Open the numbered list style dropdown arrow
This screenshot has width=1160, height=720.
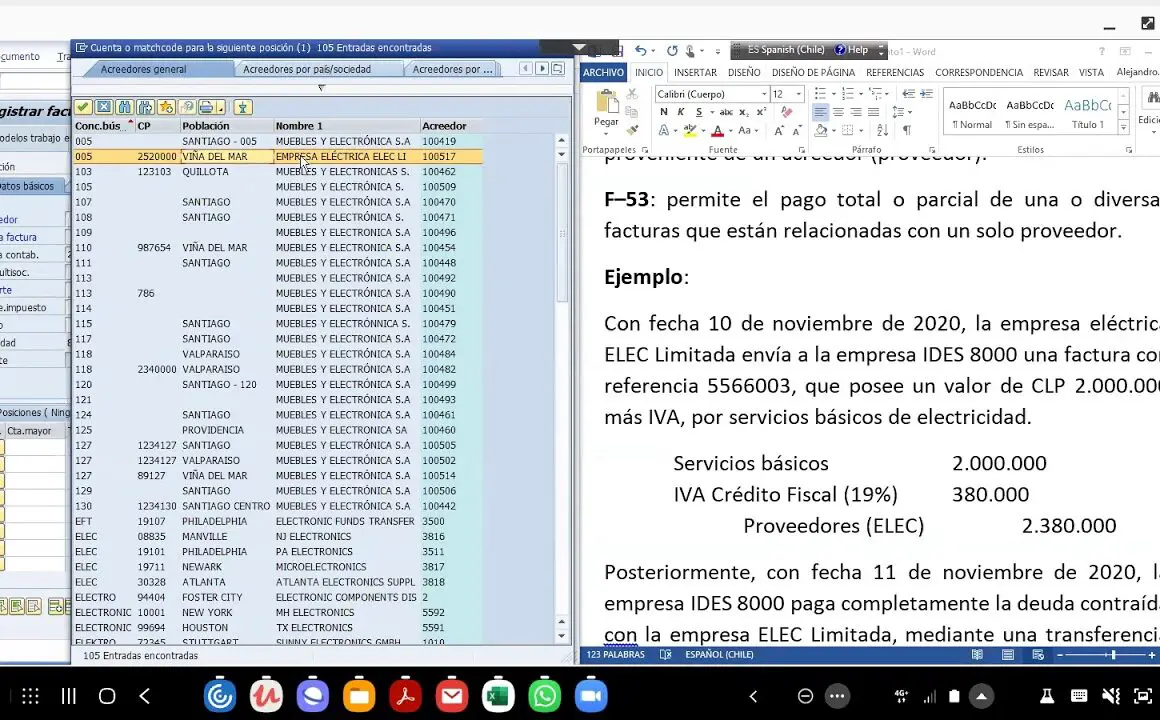pos(861,94)
